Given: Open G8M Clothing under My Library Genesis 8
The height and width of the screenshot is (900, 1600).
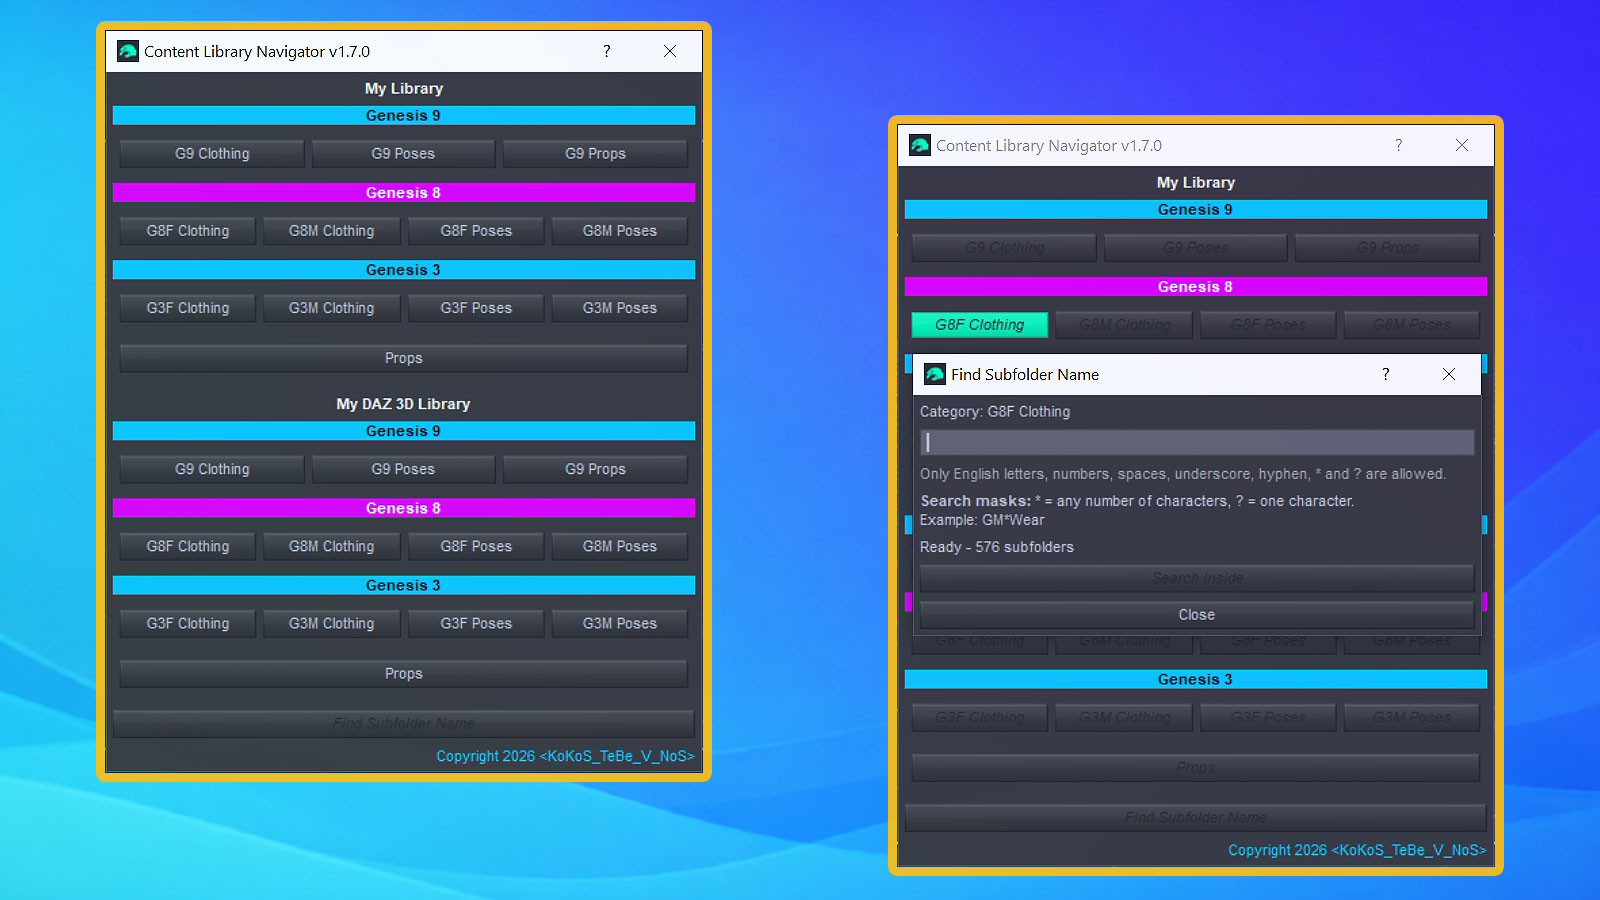Looking at the screenshot, I should point(332,231).
